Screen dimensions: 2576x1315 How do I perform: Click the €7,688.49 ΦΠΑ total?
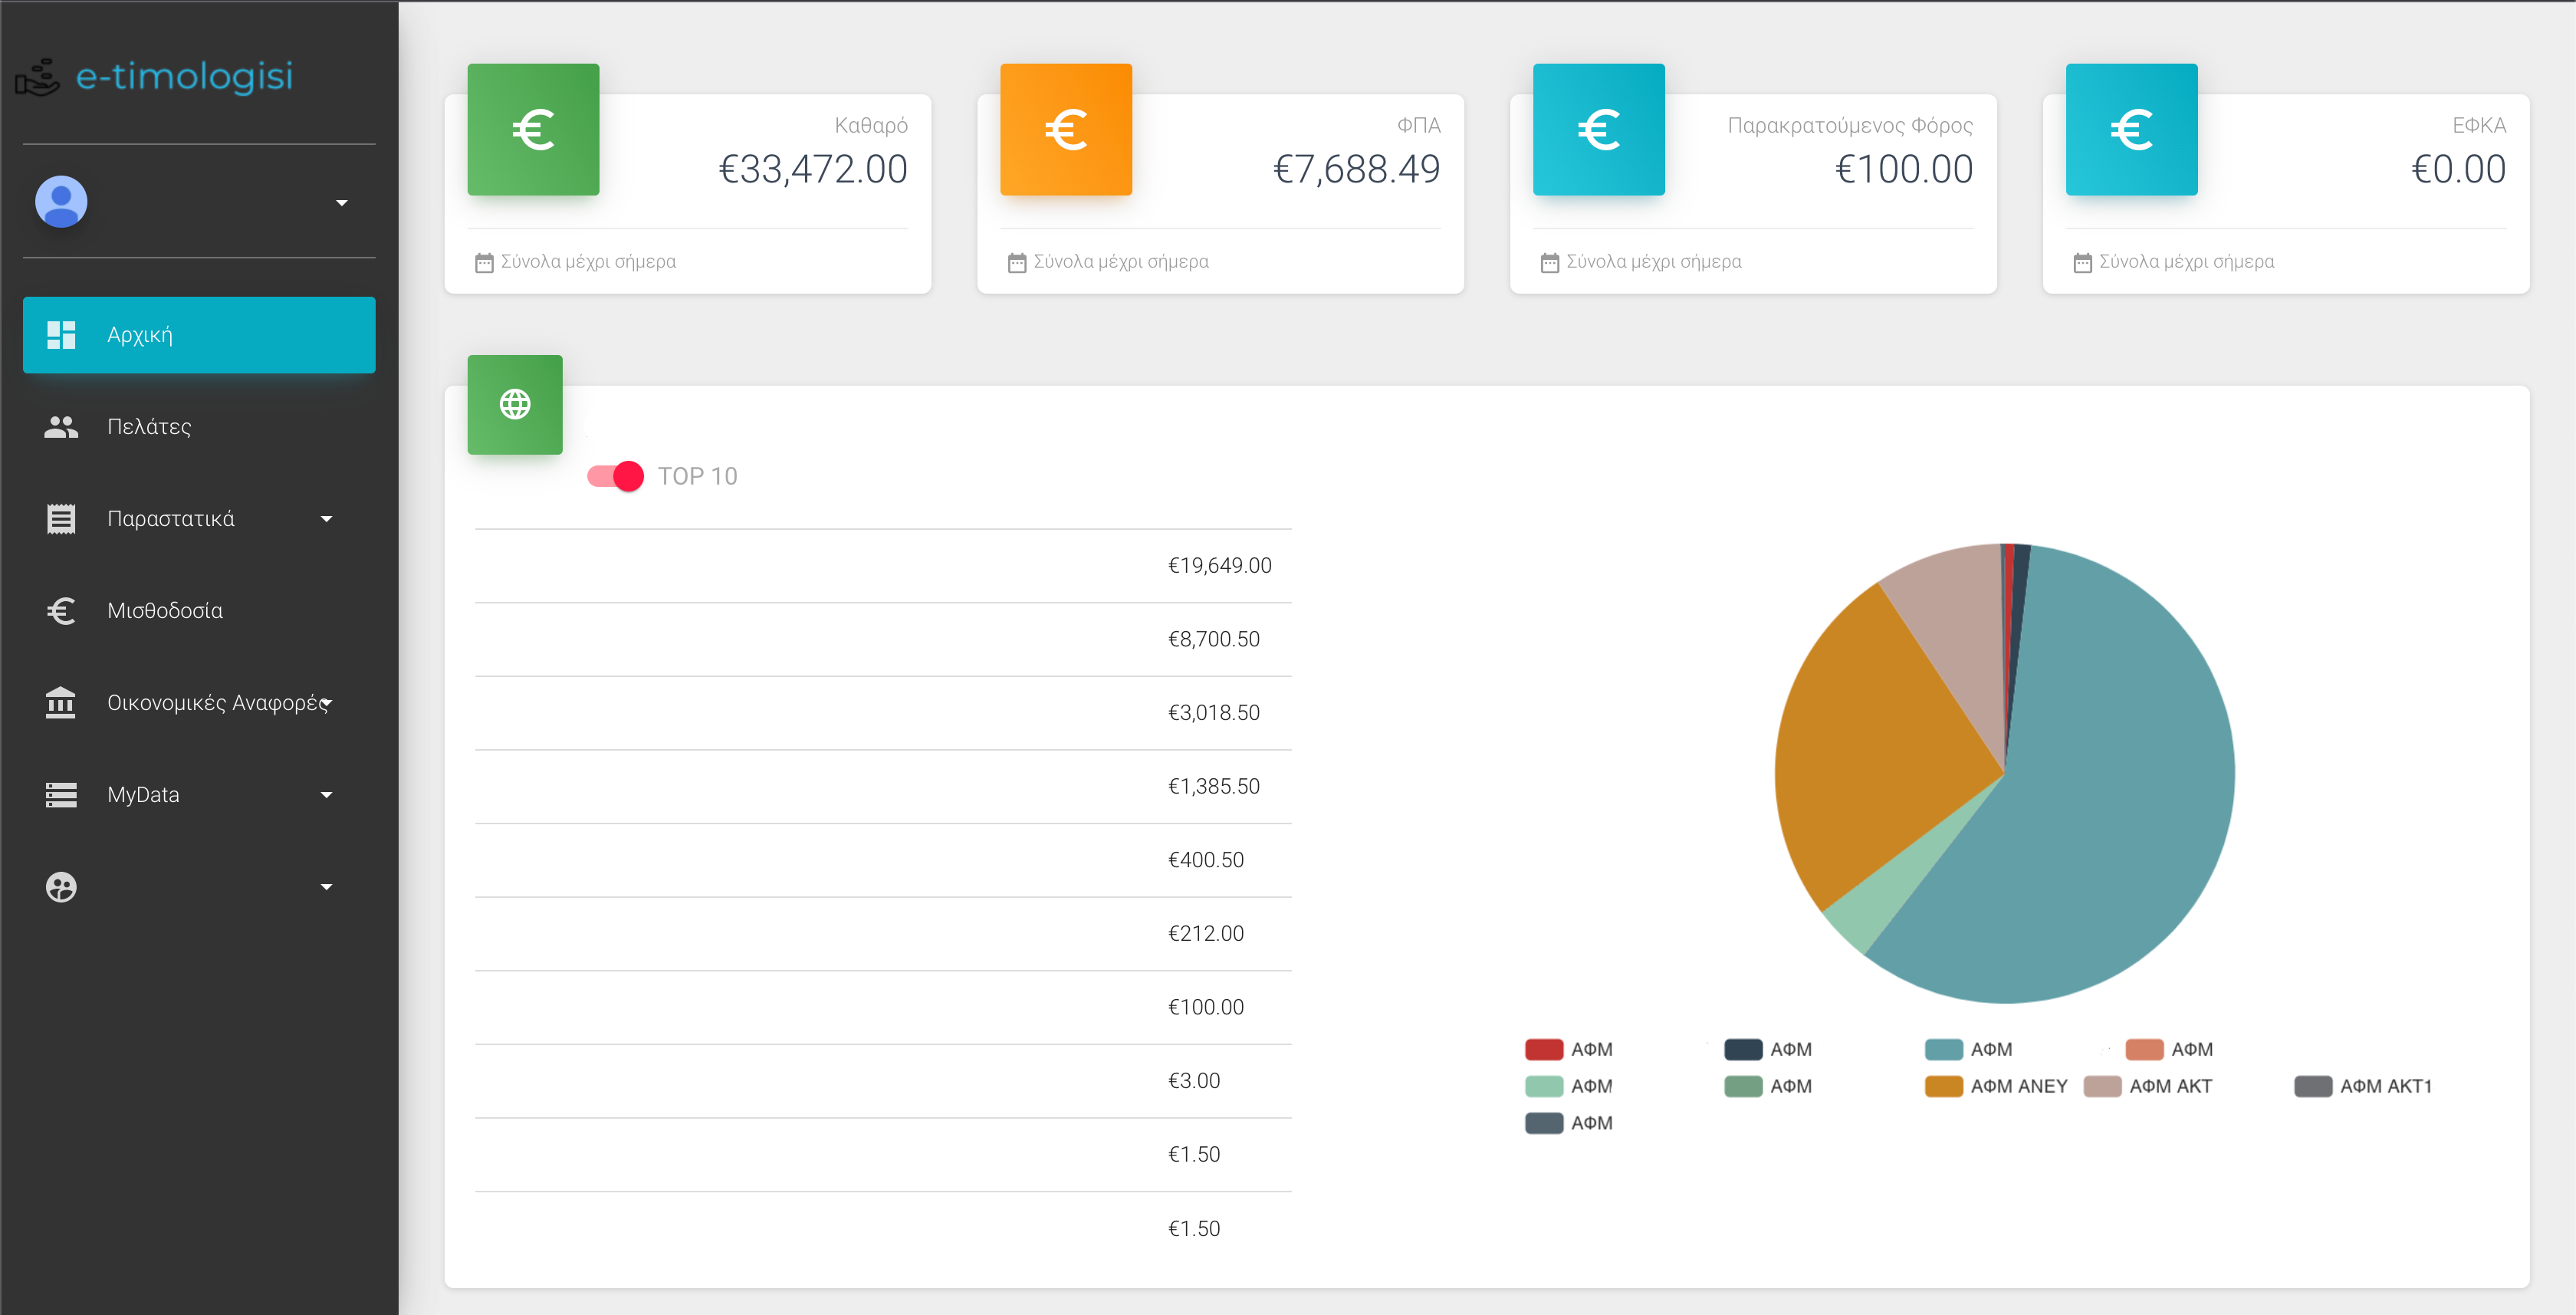[x=1356, y=170]
